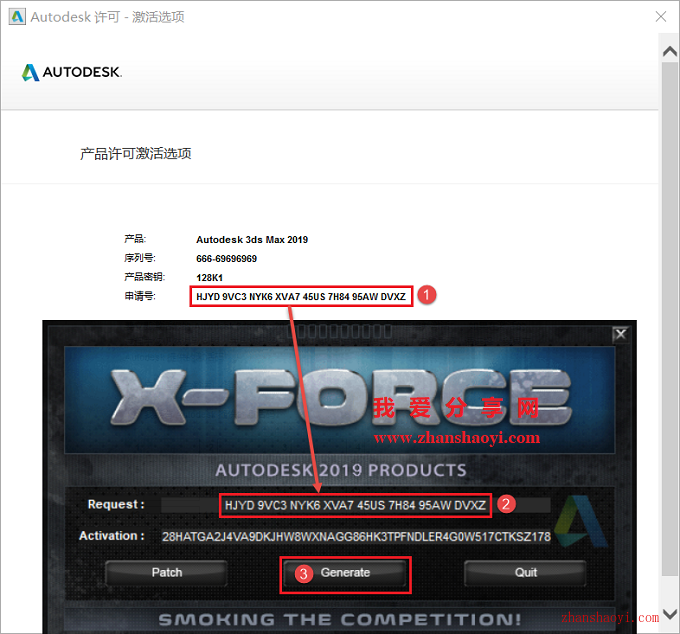
Task: Click the Request: label in X-Force
Action: point(116,504)
